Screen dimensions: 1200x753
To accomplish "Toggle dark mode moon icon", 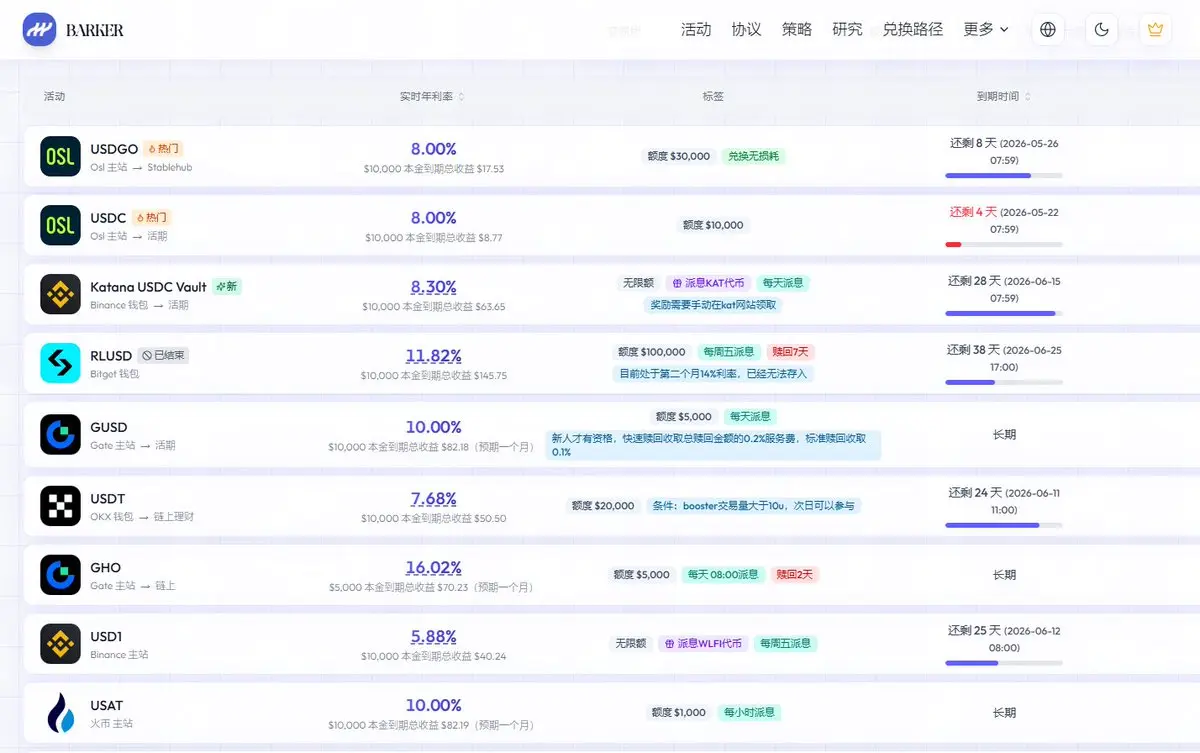I will [1102, 29].
